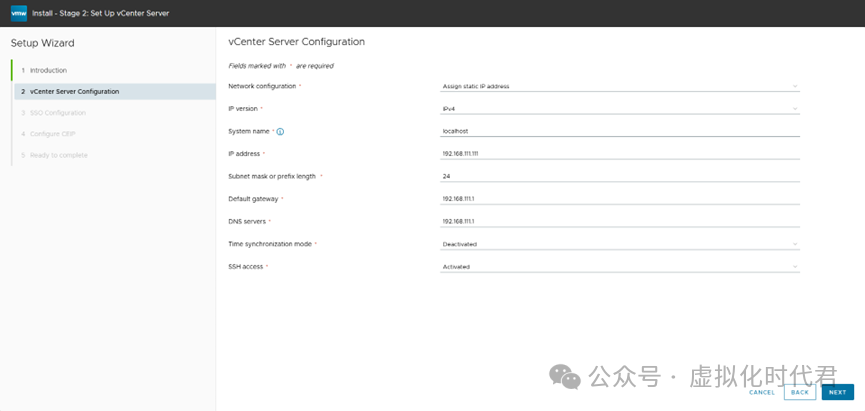
Task: Open the Time synchronization mode dropdown
Action: click(620, 244)
